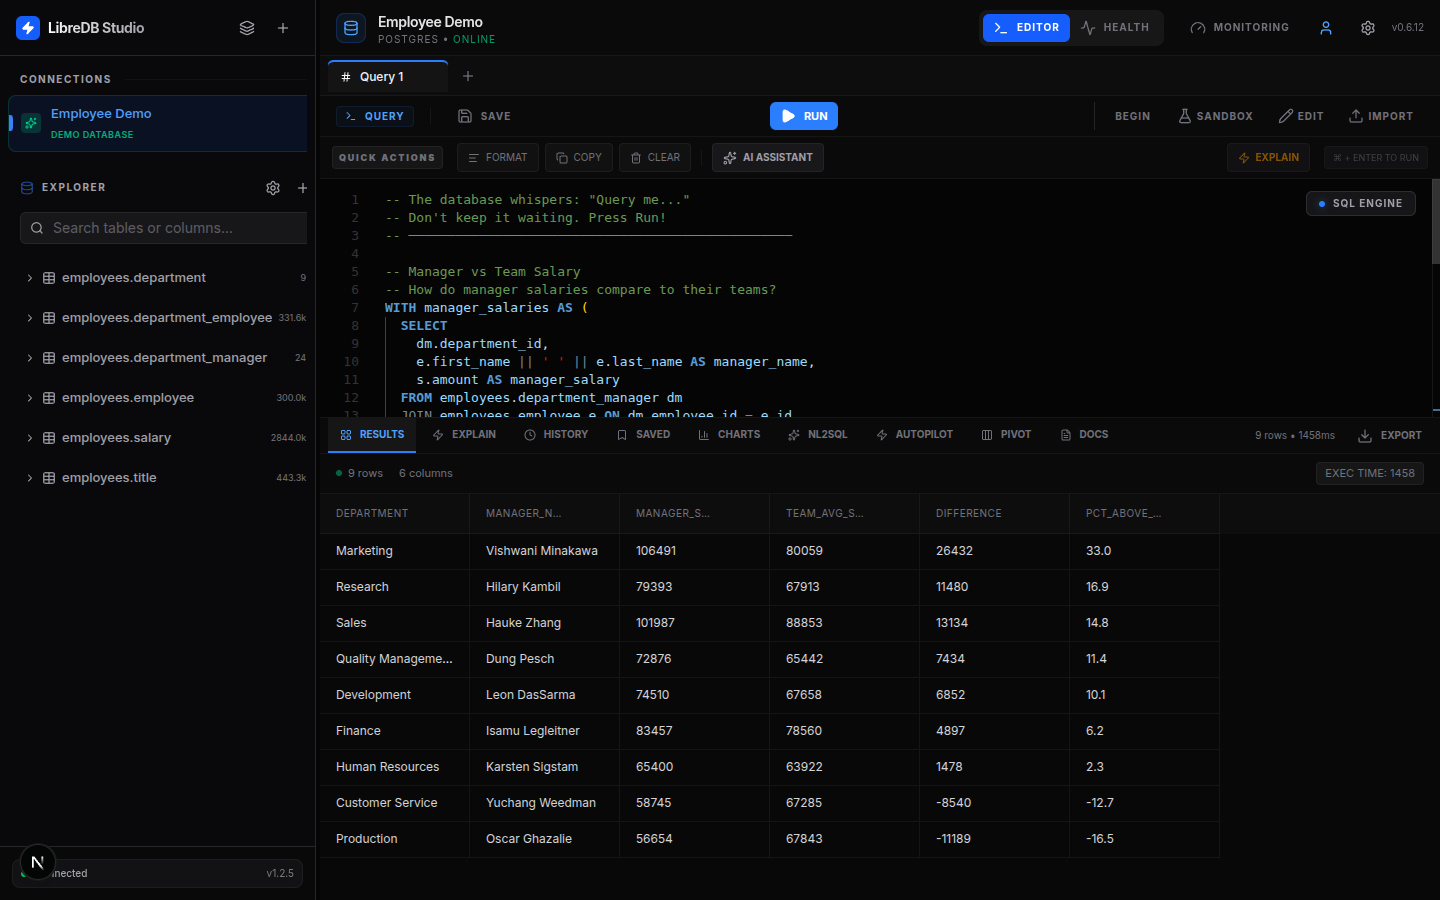Click the LibreDB Studio lightning logo

[x=28, y=28]
